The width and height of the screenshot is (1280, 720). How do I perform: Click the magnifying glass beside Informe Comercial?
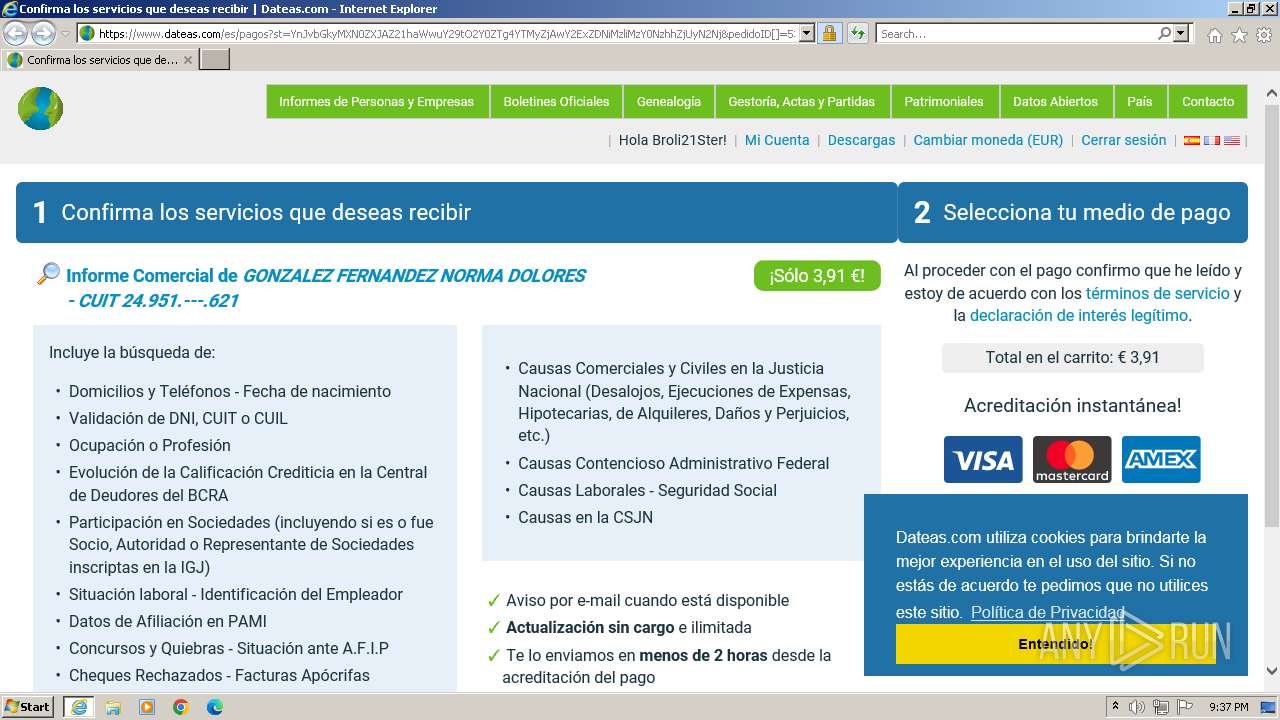click(x=48, y=274)
